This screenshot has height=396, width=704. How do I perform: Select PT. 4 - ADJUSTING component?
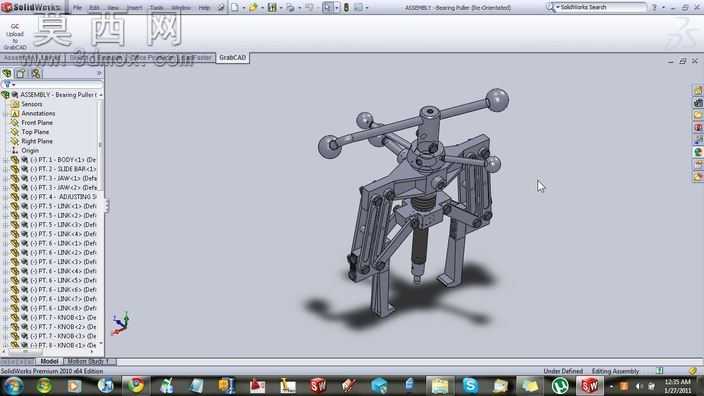pyautogui.click(x=63, y=197)
